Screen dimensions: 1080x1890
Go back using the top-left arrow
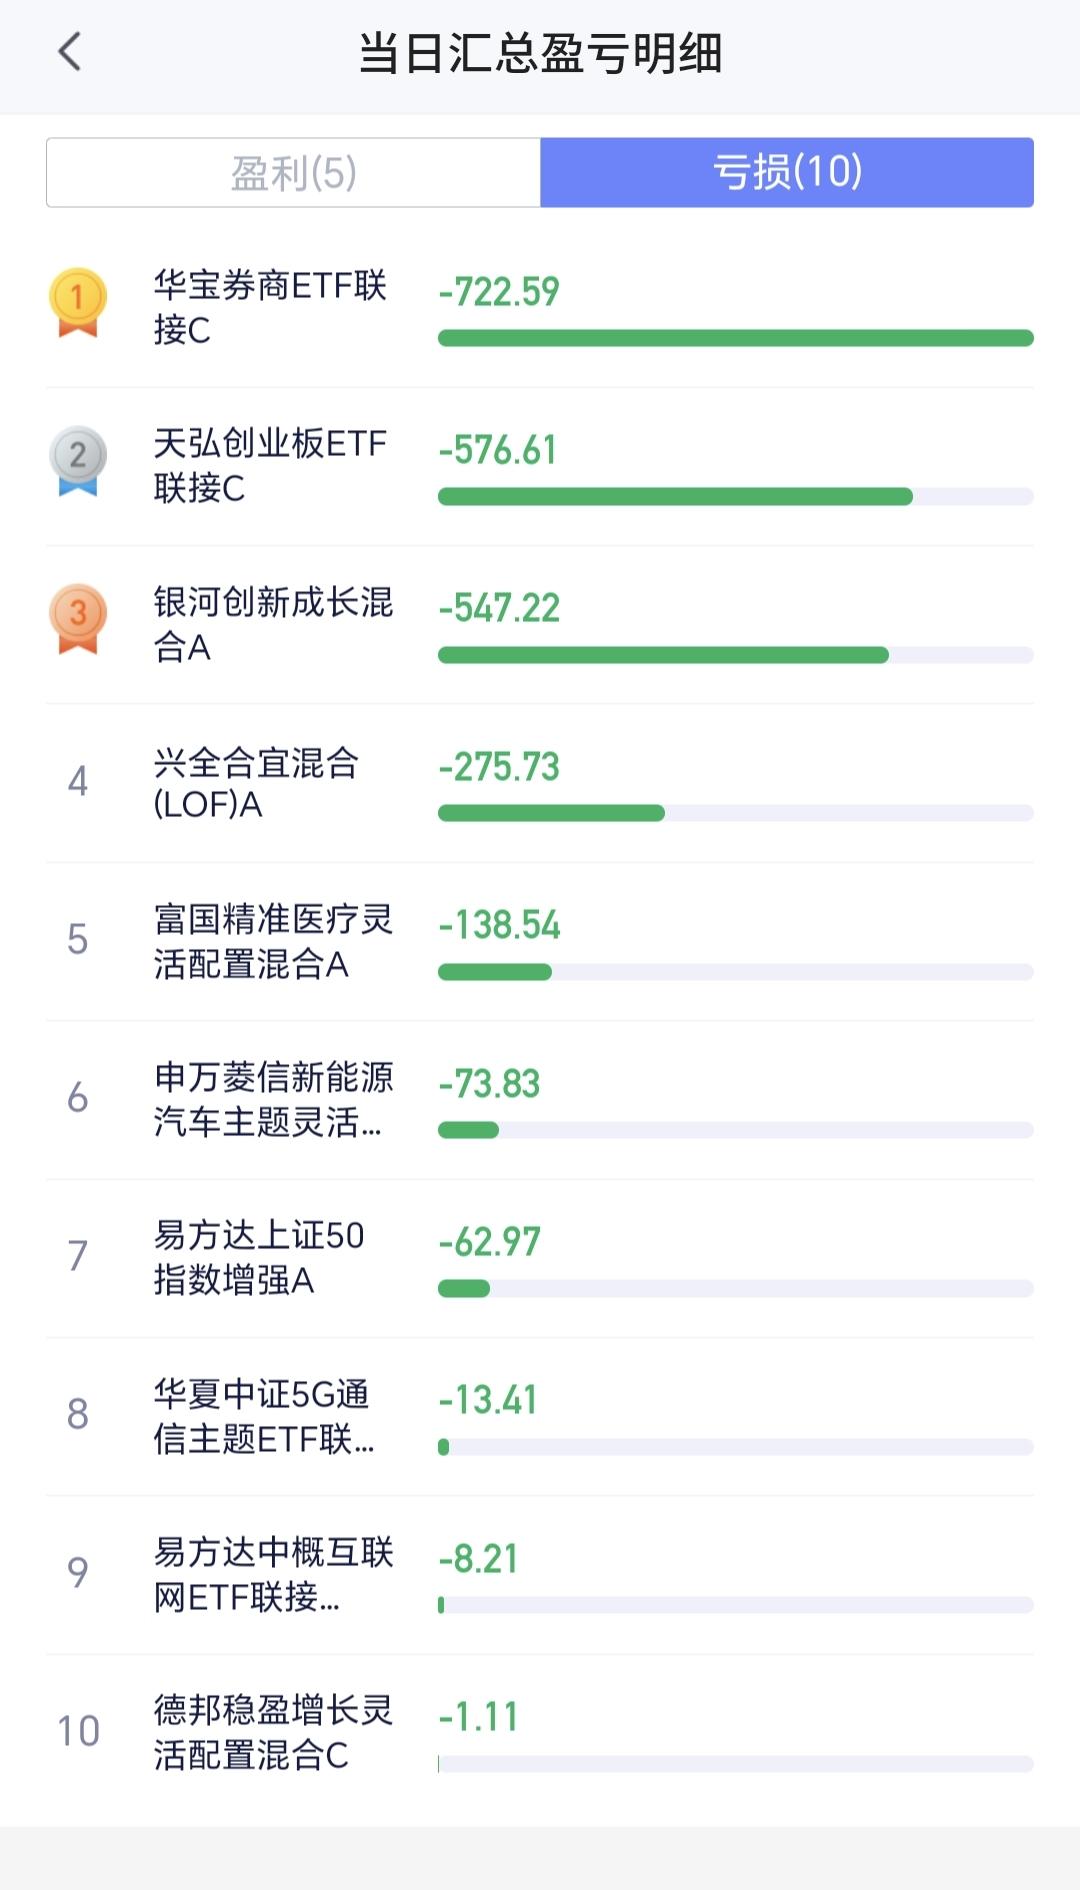(69, 52)
